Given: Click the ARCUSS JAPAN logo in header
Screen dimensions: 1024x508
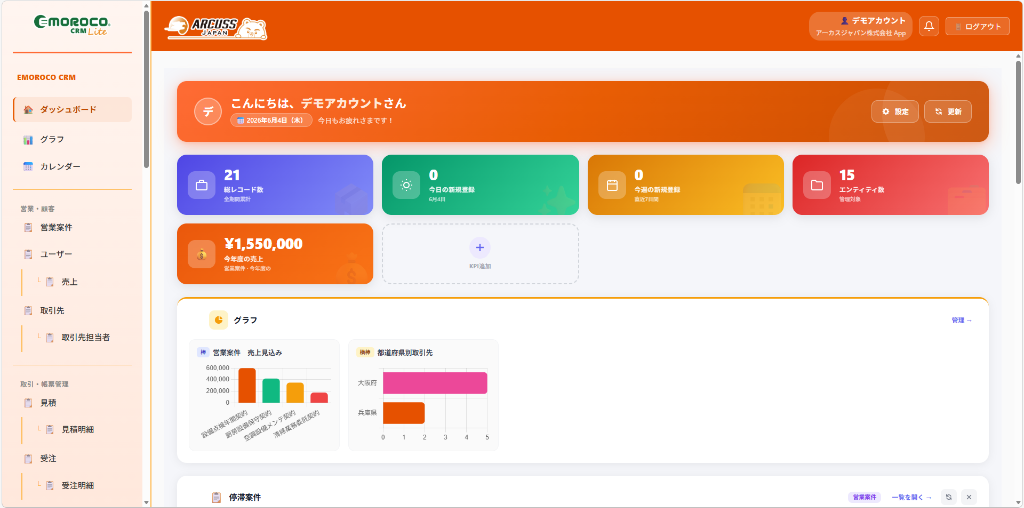Looking at the screenshot, I should [216, 27].
